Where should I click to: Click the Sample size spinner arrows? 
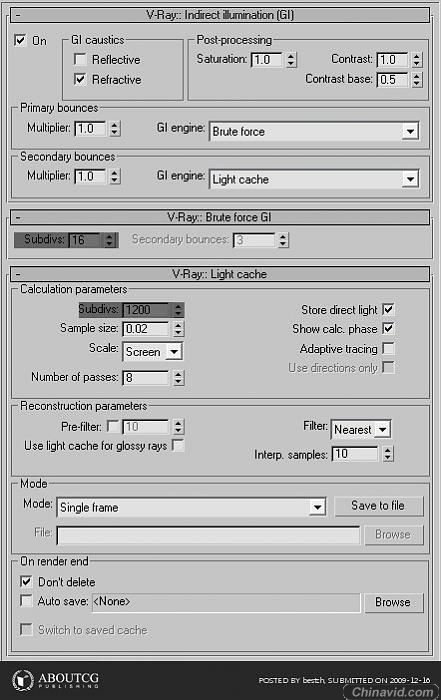178,329
